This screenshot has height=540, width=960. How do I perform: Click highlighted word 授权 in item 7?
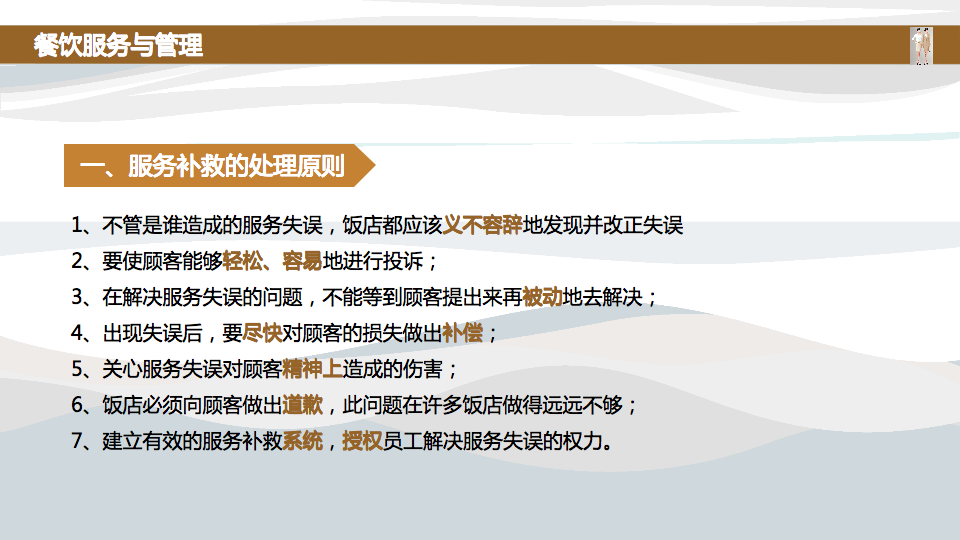click(362, 441)
